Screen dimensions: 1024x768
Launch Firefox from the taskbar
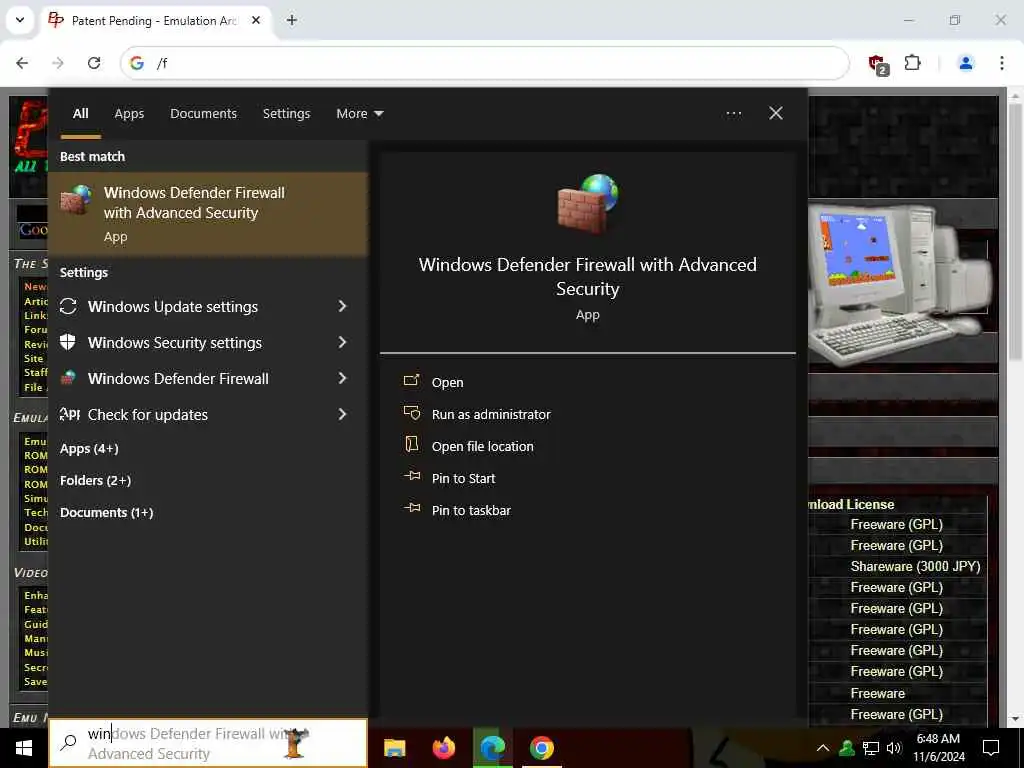(x=444, y=748)
